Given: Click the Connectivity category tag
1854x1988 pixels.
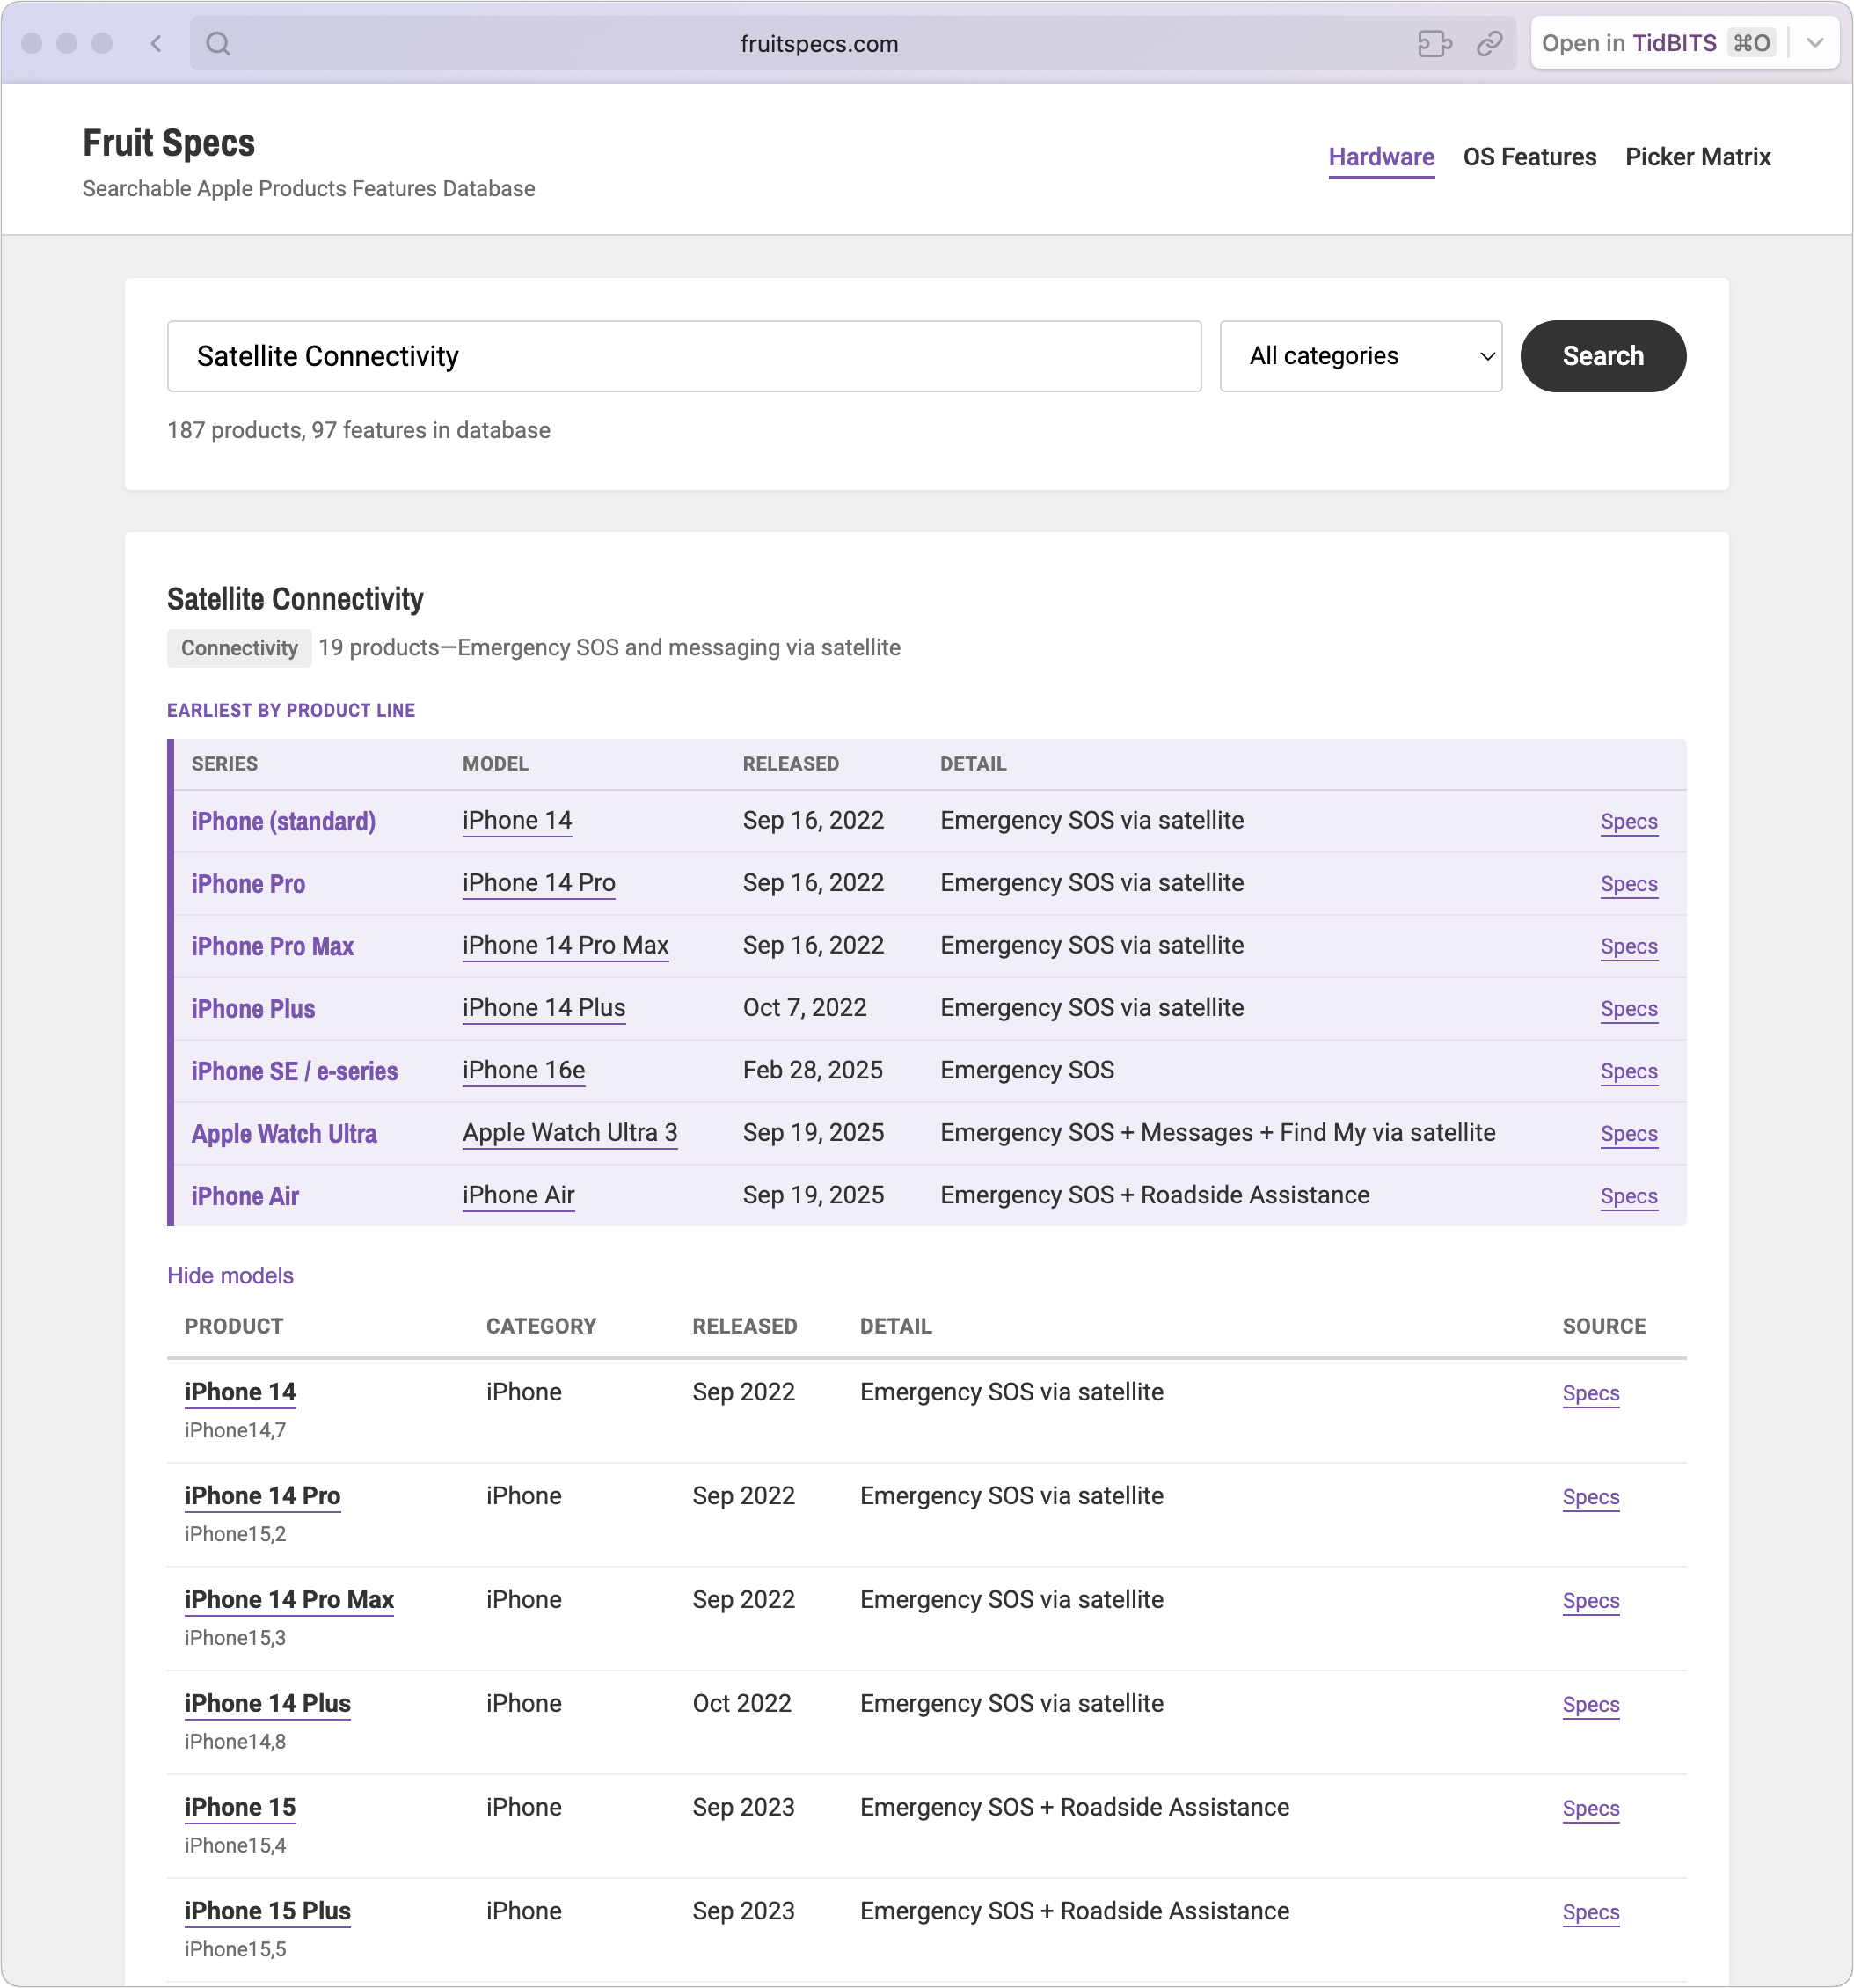Looking at the screenshot, I should (239, 648).
